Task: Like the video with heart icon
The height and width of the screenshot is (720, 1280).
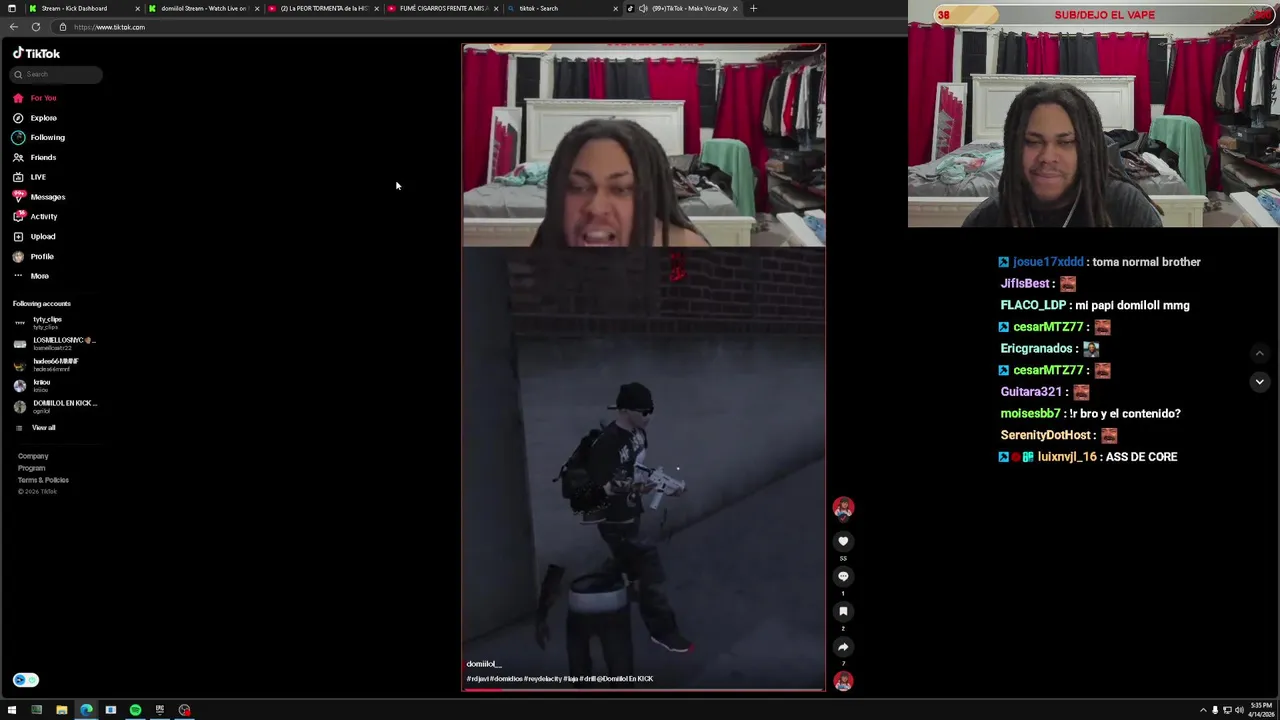Action: [x=843, y=541]
